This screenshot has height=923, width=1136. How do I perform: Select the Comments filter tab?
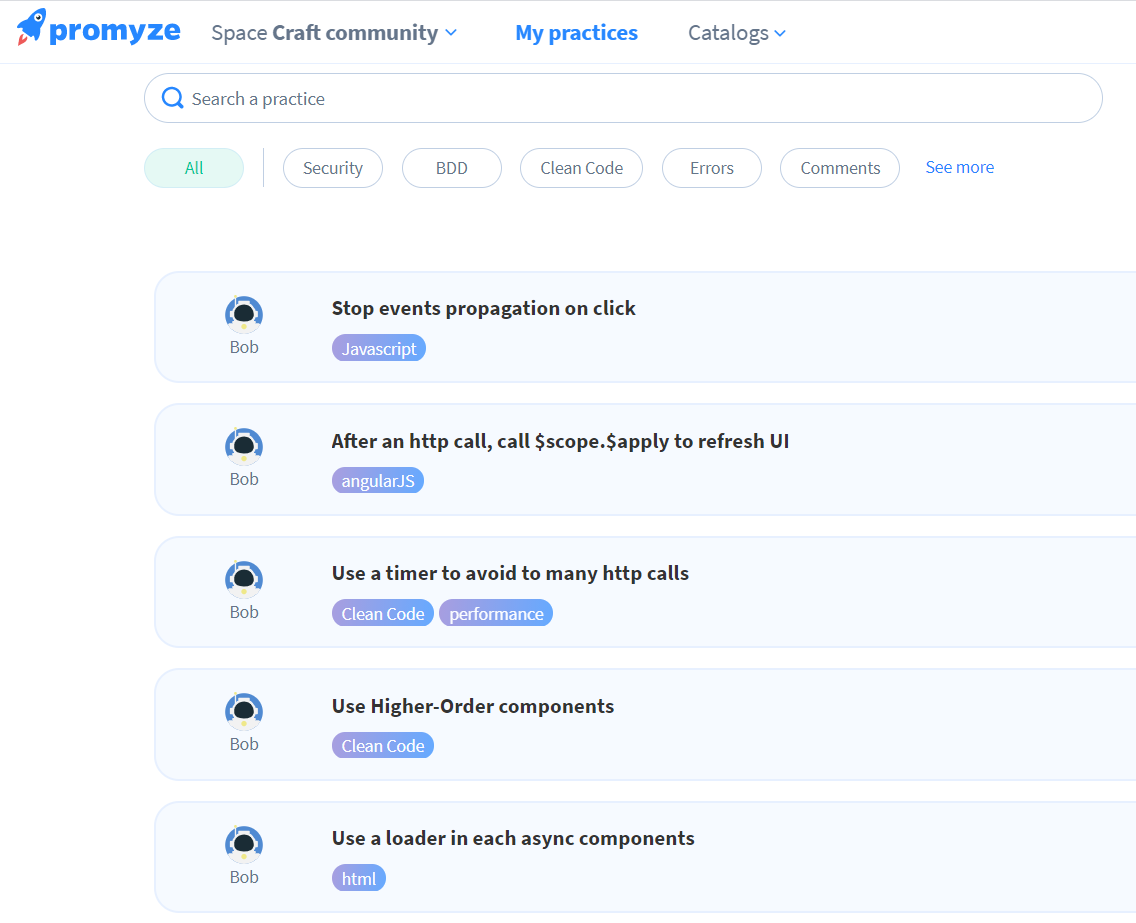[x=839, y=168]
